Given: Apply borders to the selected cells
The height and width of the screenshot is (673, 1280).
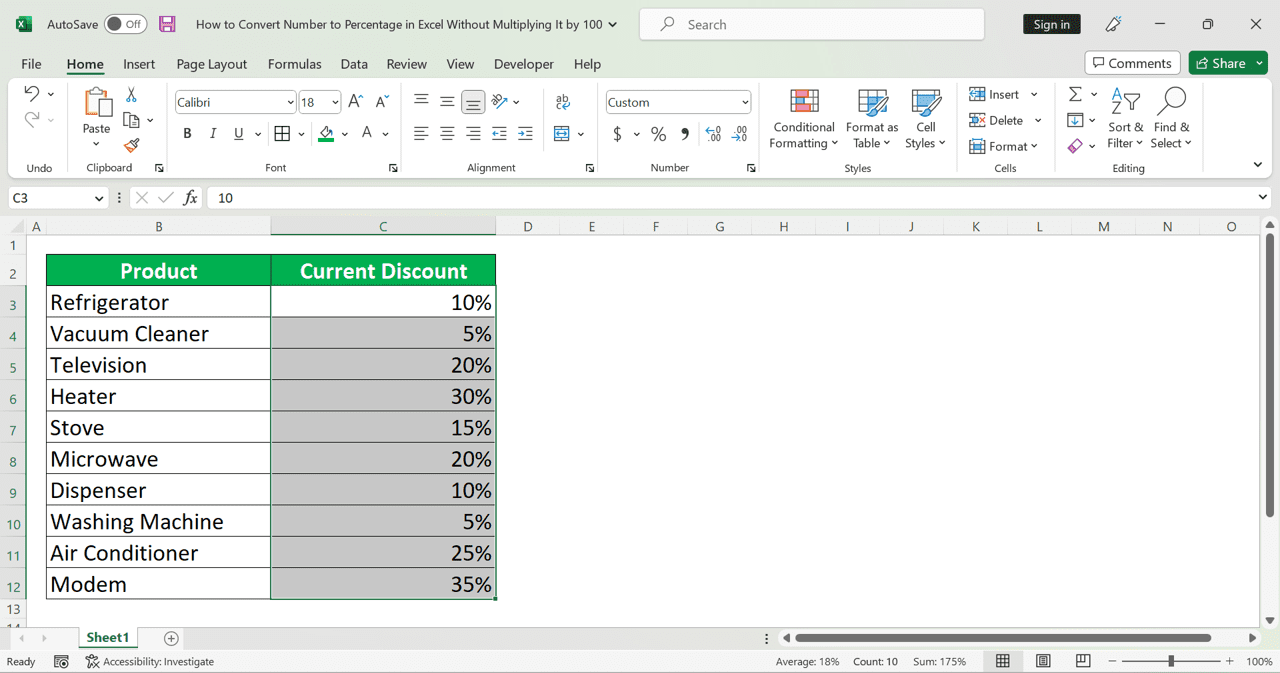Looking at the screenshot, I should click(x=282, y=133).
